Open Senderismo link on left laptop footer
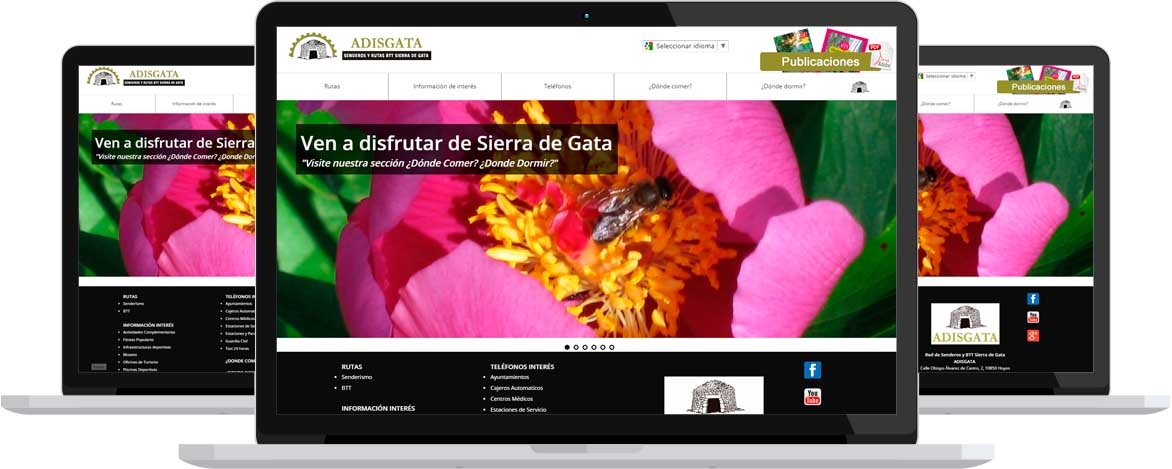Screen dimensions: 1172x469 (x=134, y=304)
